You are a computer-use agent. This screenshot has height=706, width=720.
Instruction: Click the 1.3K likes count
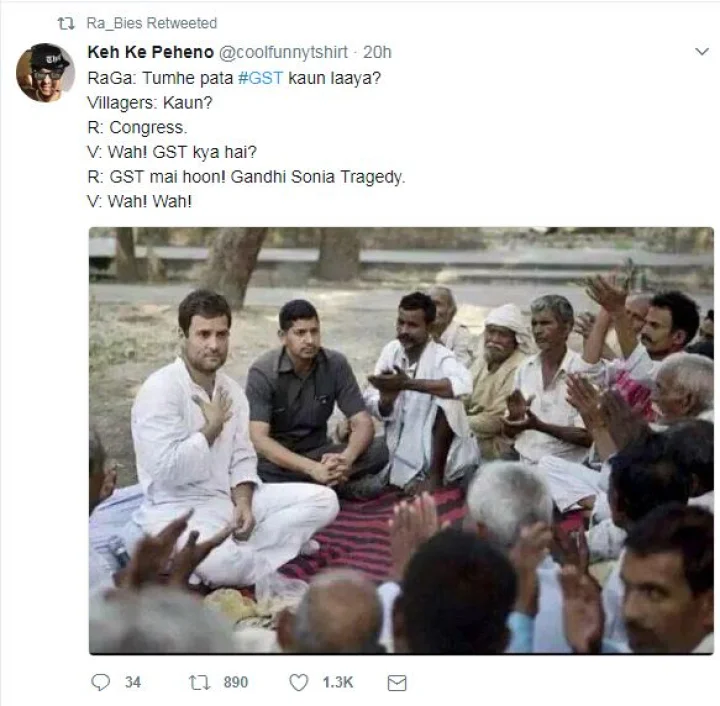click(x=337, y=683)
